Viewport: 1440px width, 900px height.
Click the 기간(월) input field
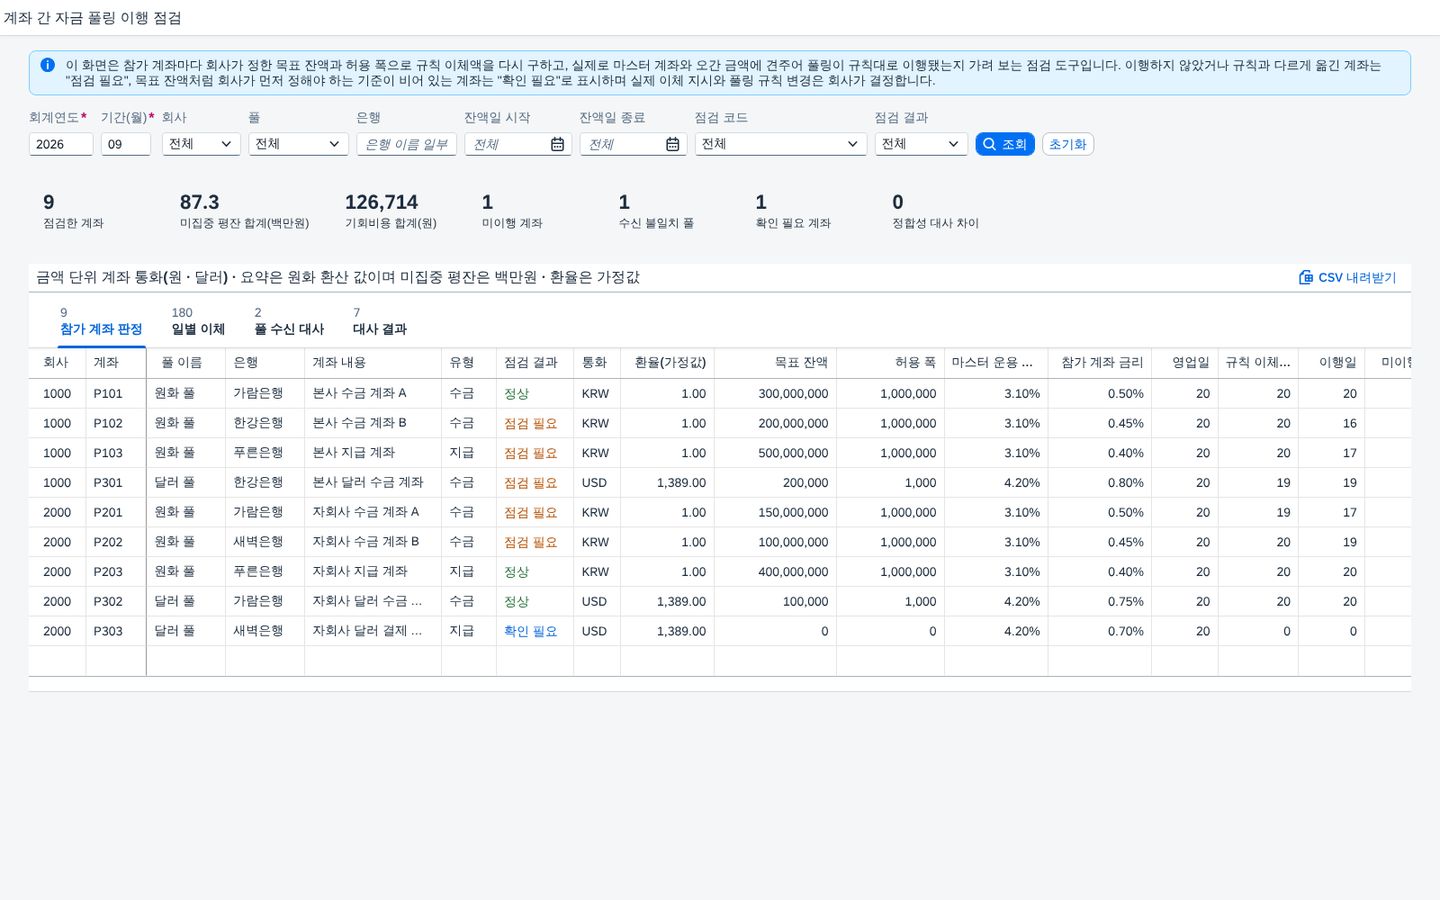126,144
